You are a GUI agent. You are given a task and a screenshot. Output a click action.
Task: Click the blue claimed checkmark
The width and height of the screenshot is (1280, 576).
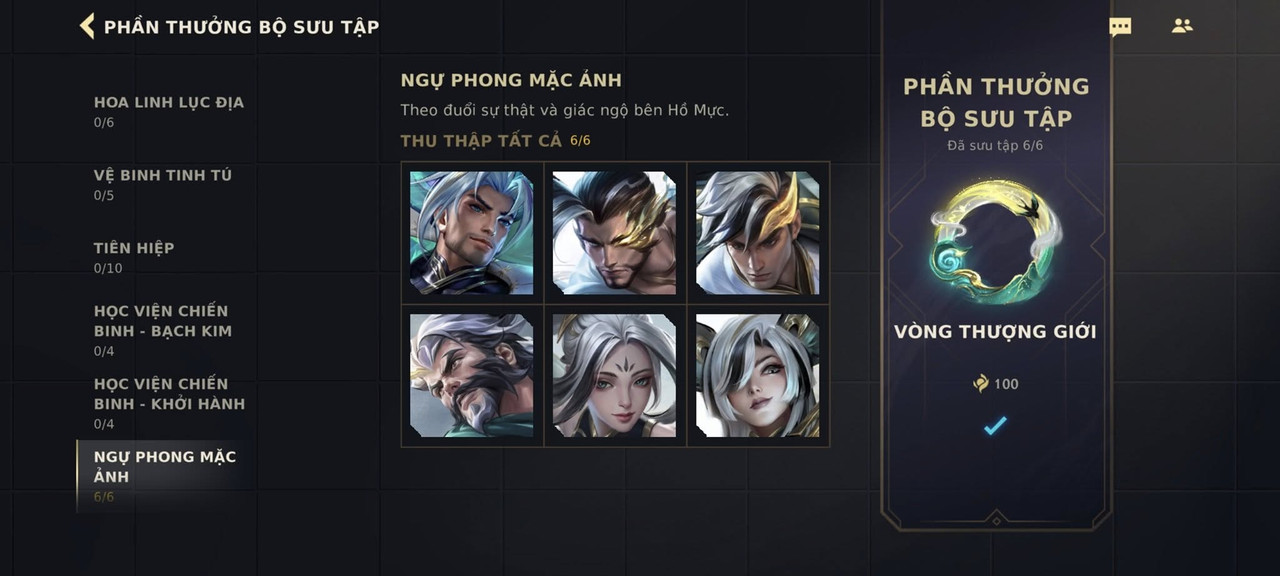pos(994,426)
